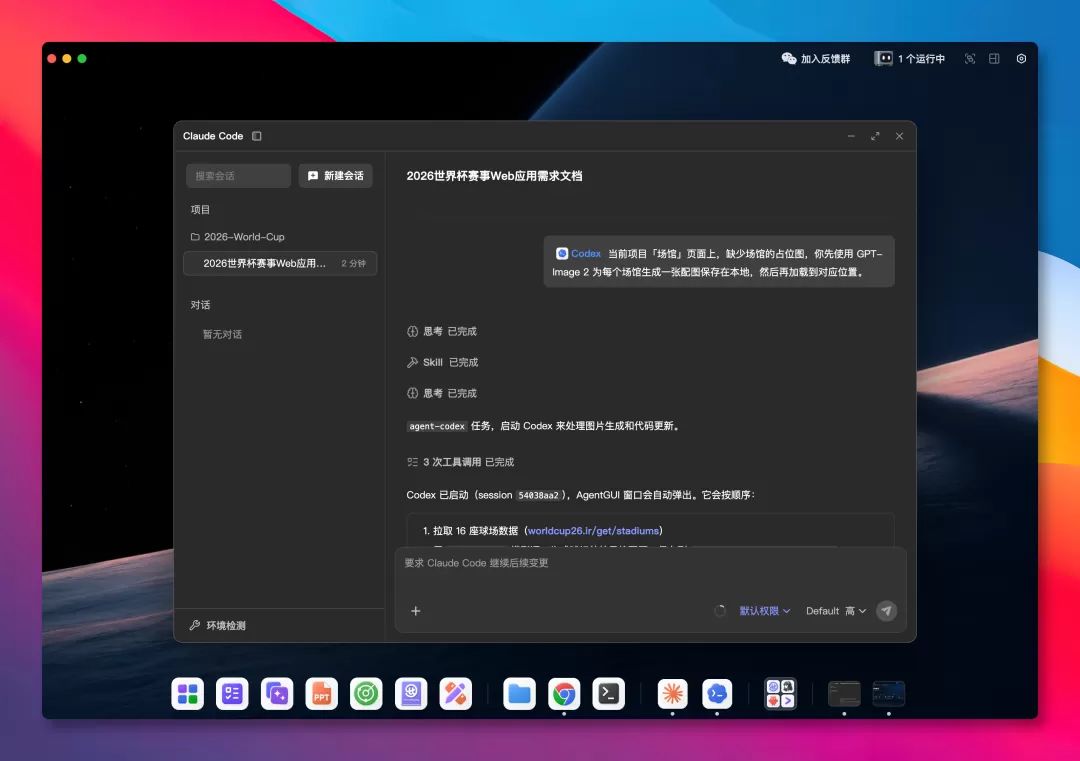Focus the 搜索会话 search field
1080x761 pixels.
238,176
